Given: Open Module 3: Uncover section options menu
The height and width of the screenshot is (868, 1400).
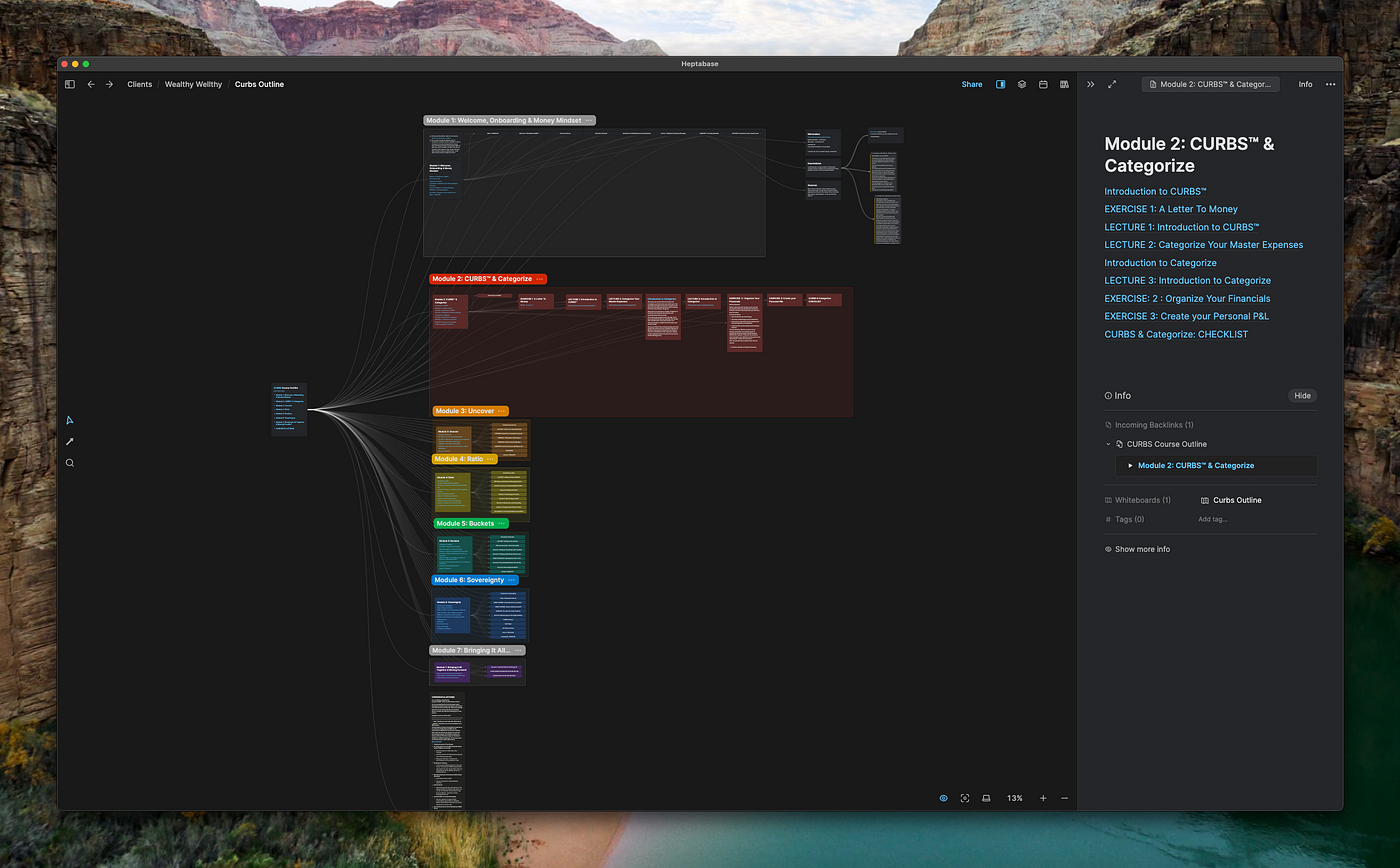Looking at the screenshot, I should pyautogui.click(x=501, y=411).
